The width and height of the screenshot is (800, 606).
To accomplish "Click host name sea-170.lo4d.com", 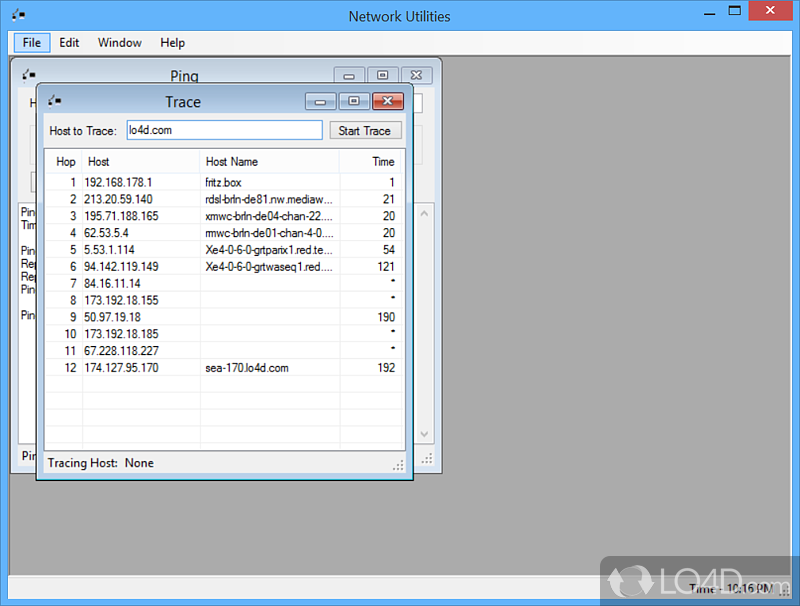I will pos(247,368).
